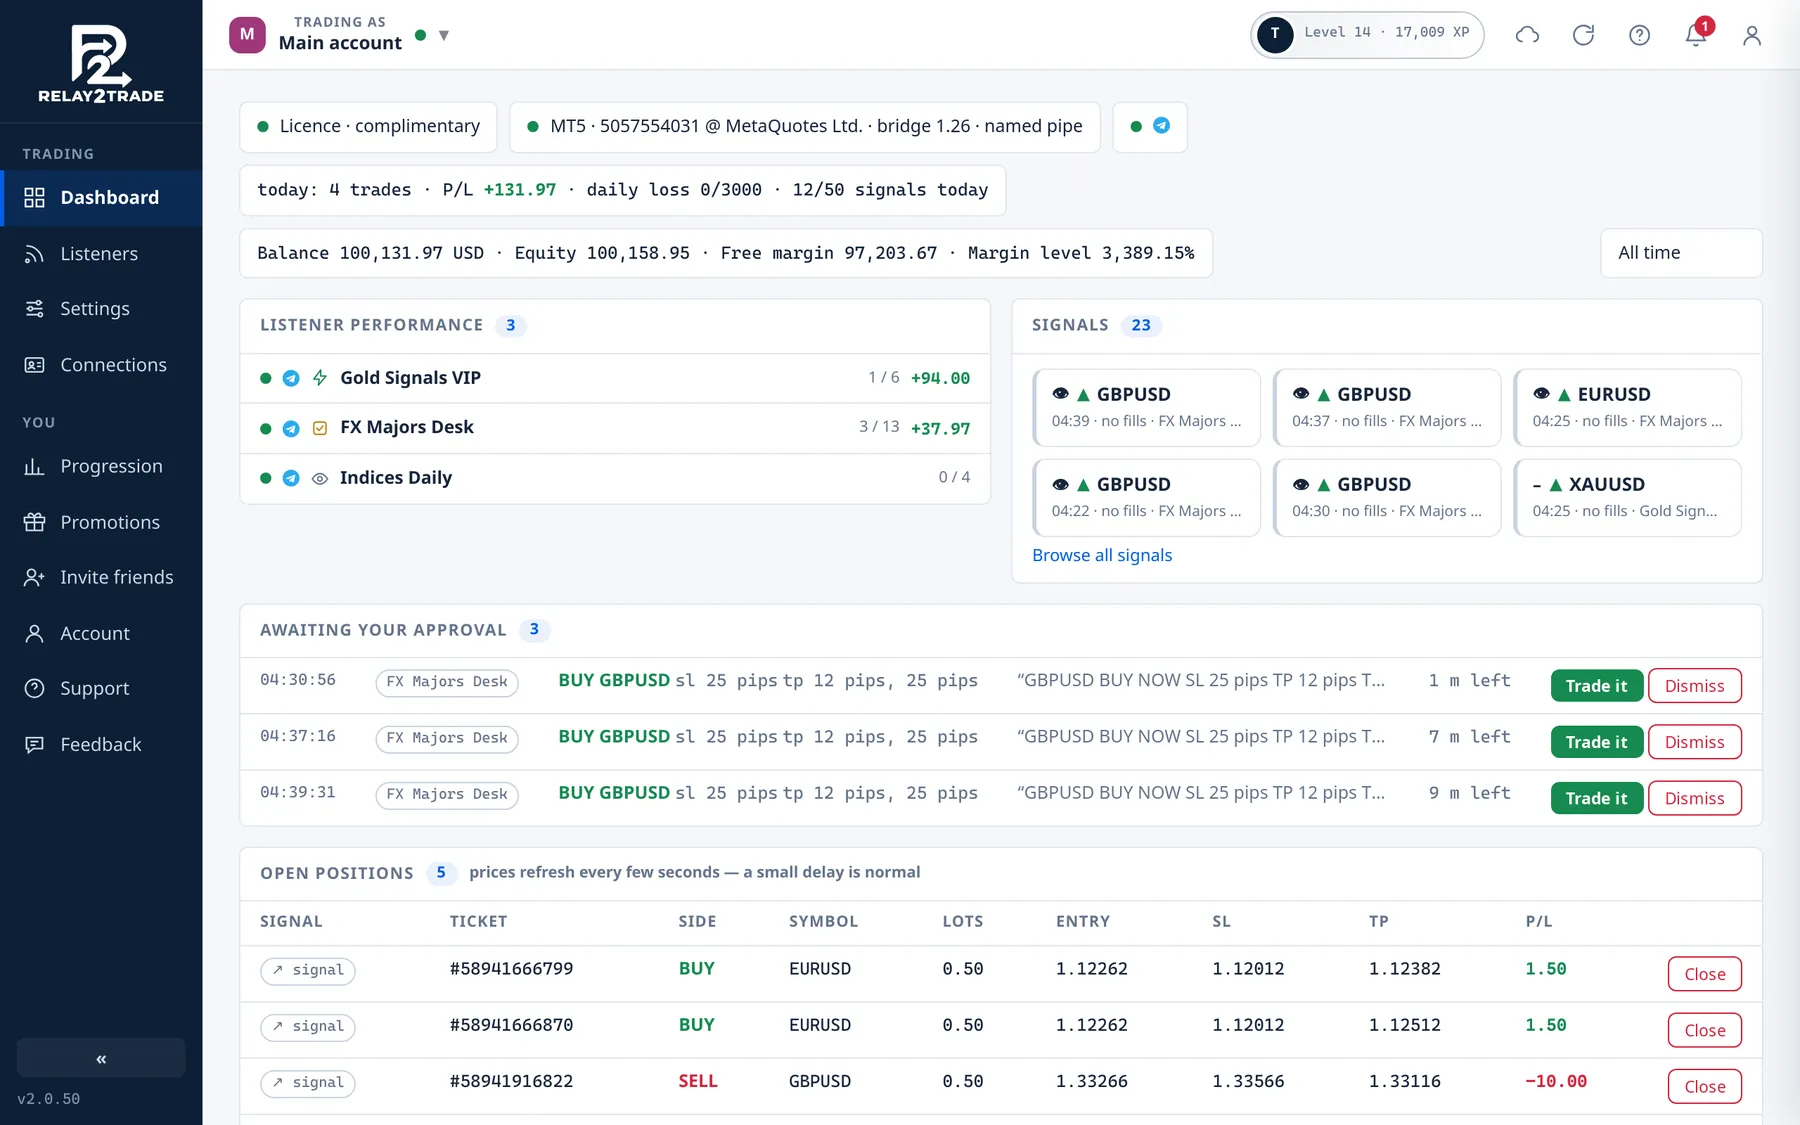The width and height of the screenshot is (1800, 1125).
Task: Click the M account avatar
Action: coord(247,34)
